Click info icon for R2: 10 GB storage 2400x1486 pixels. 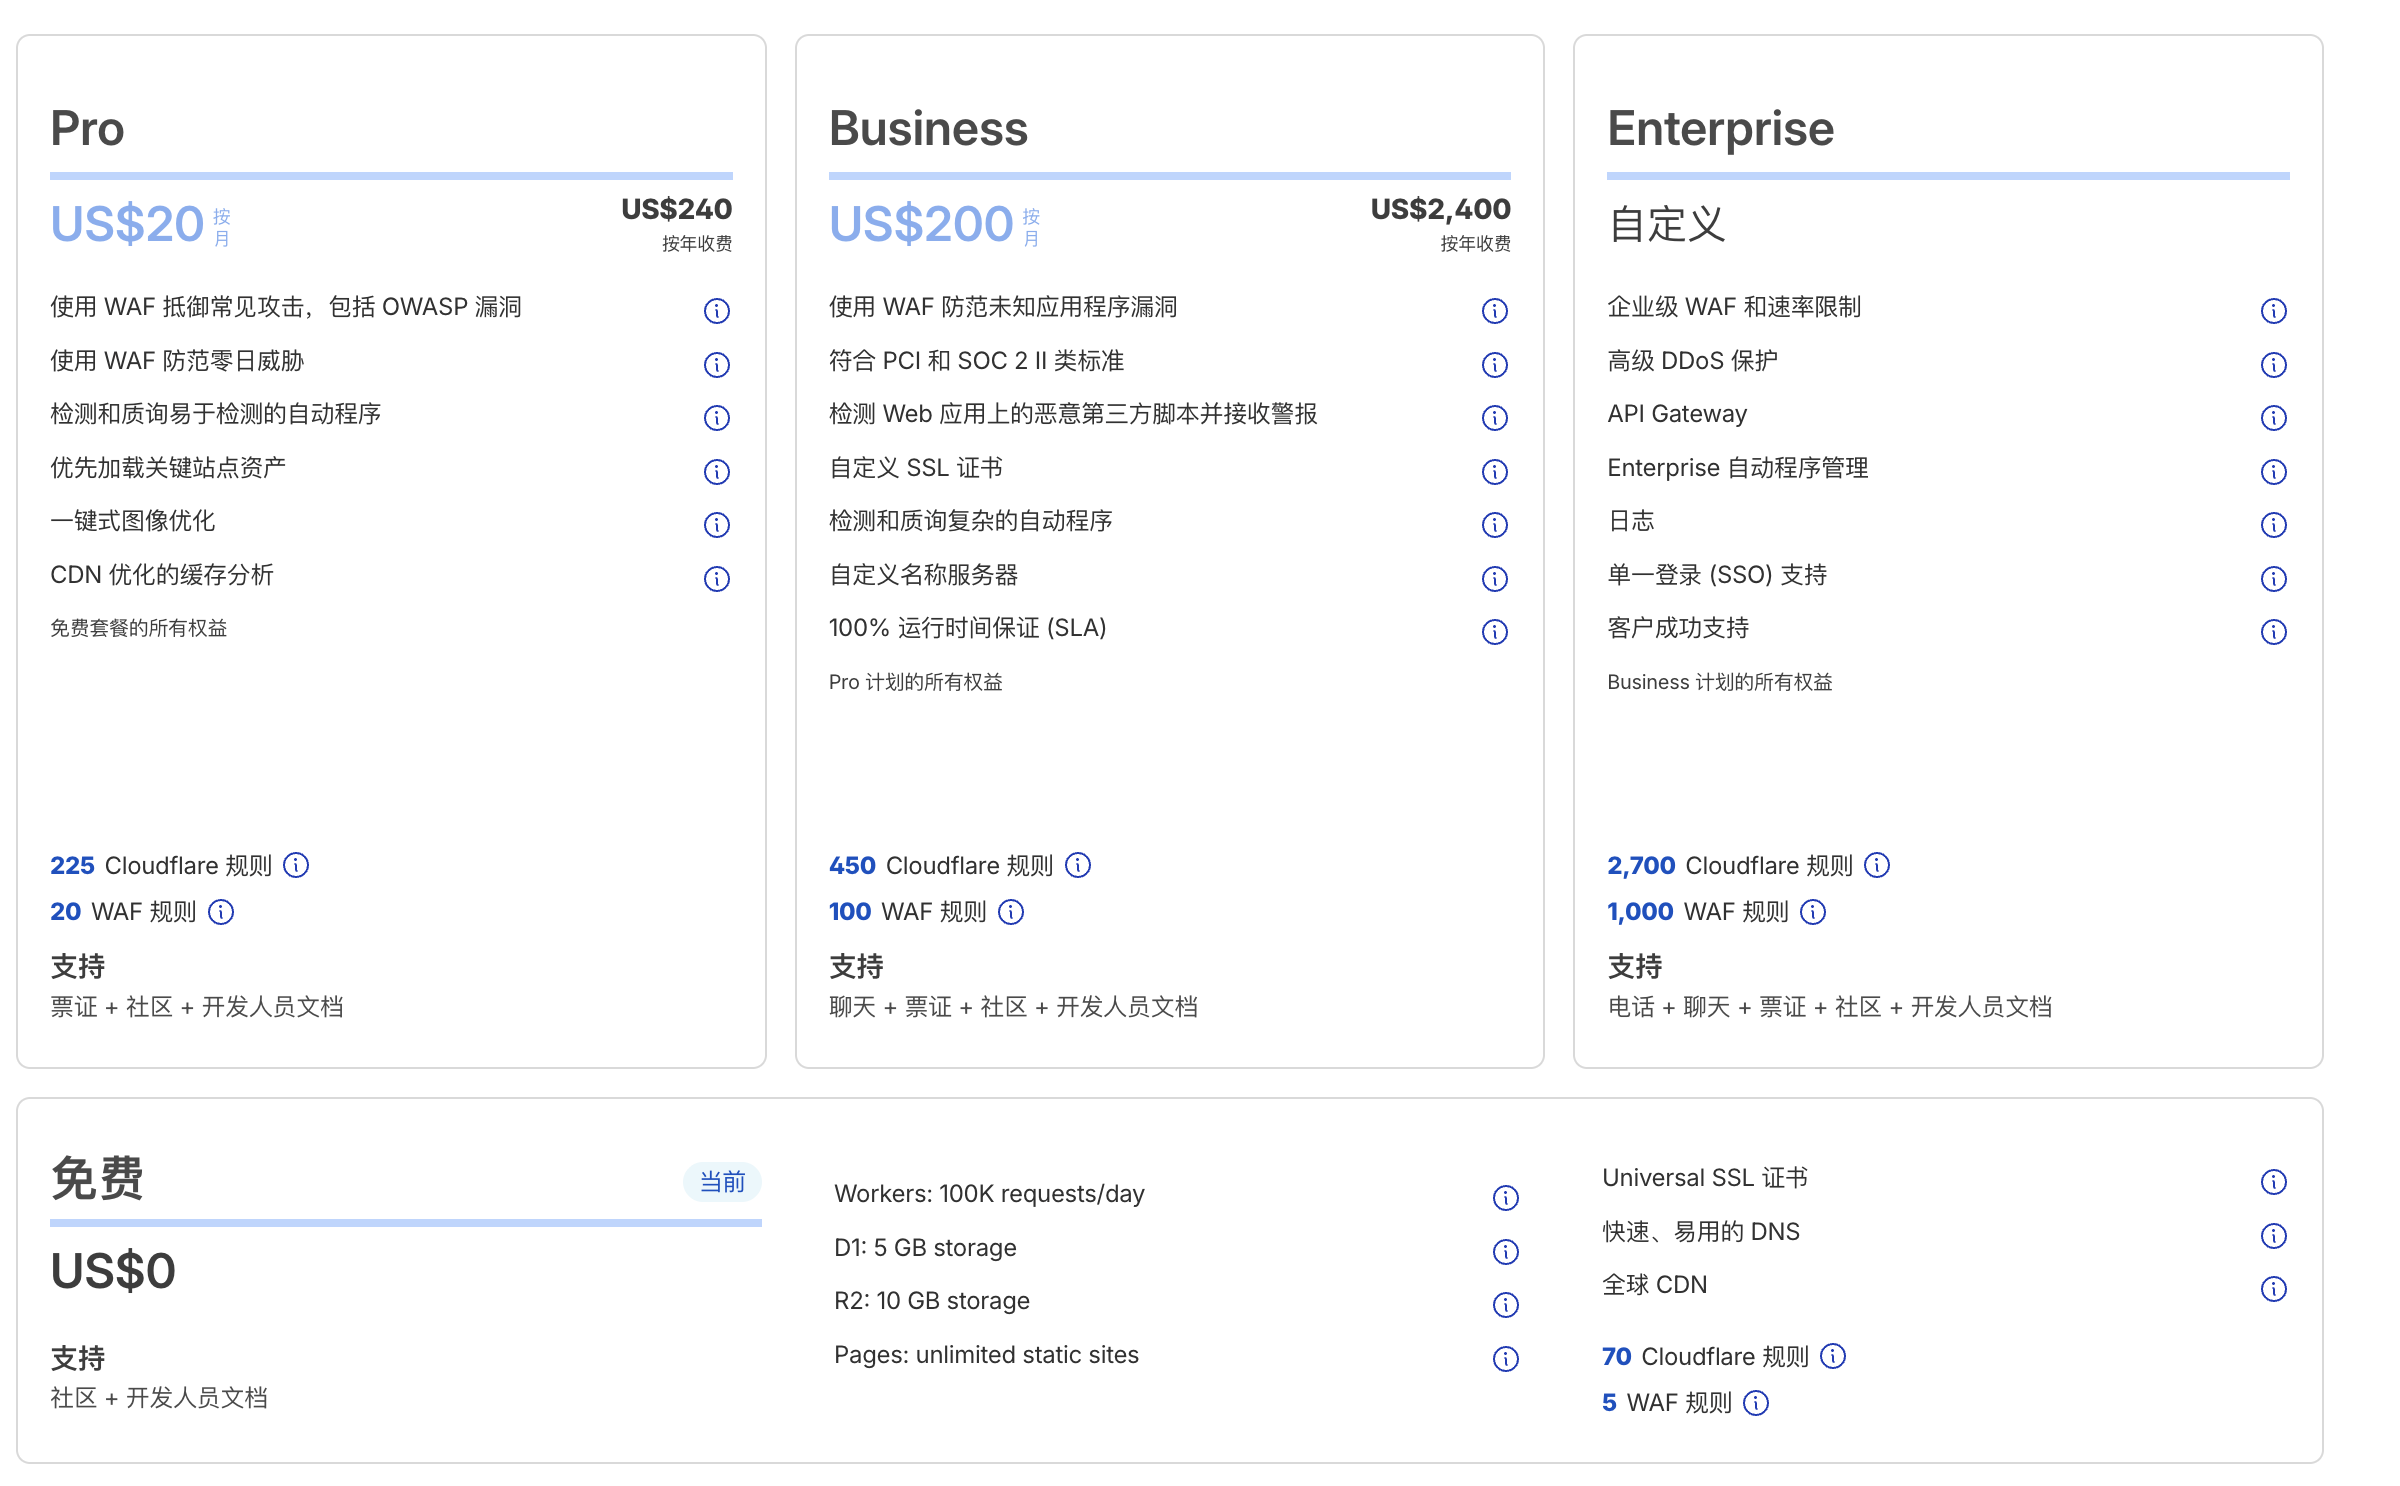[x=1506, y=1305]
